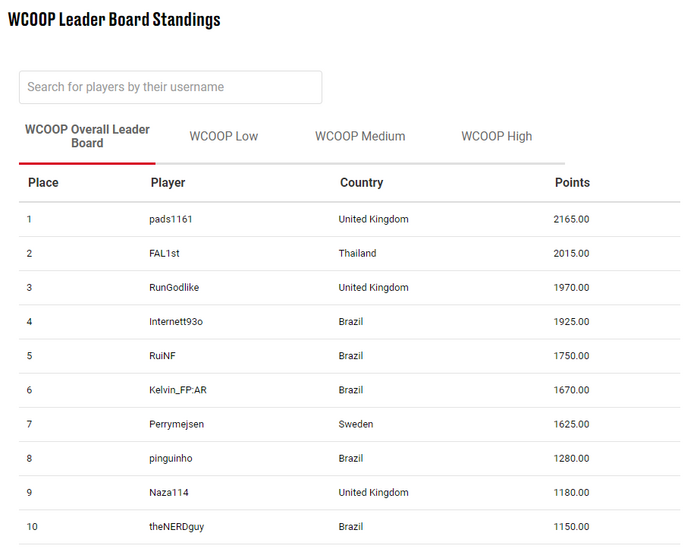This screenshot has height=552, width=700.
Task: Click Kelvin_FP:AR player name
Action: 178,390
